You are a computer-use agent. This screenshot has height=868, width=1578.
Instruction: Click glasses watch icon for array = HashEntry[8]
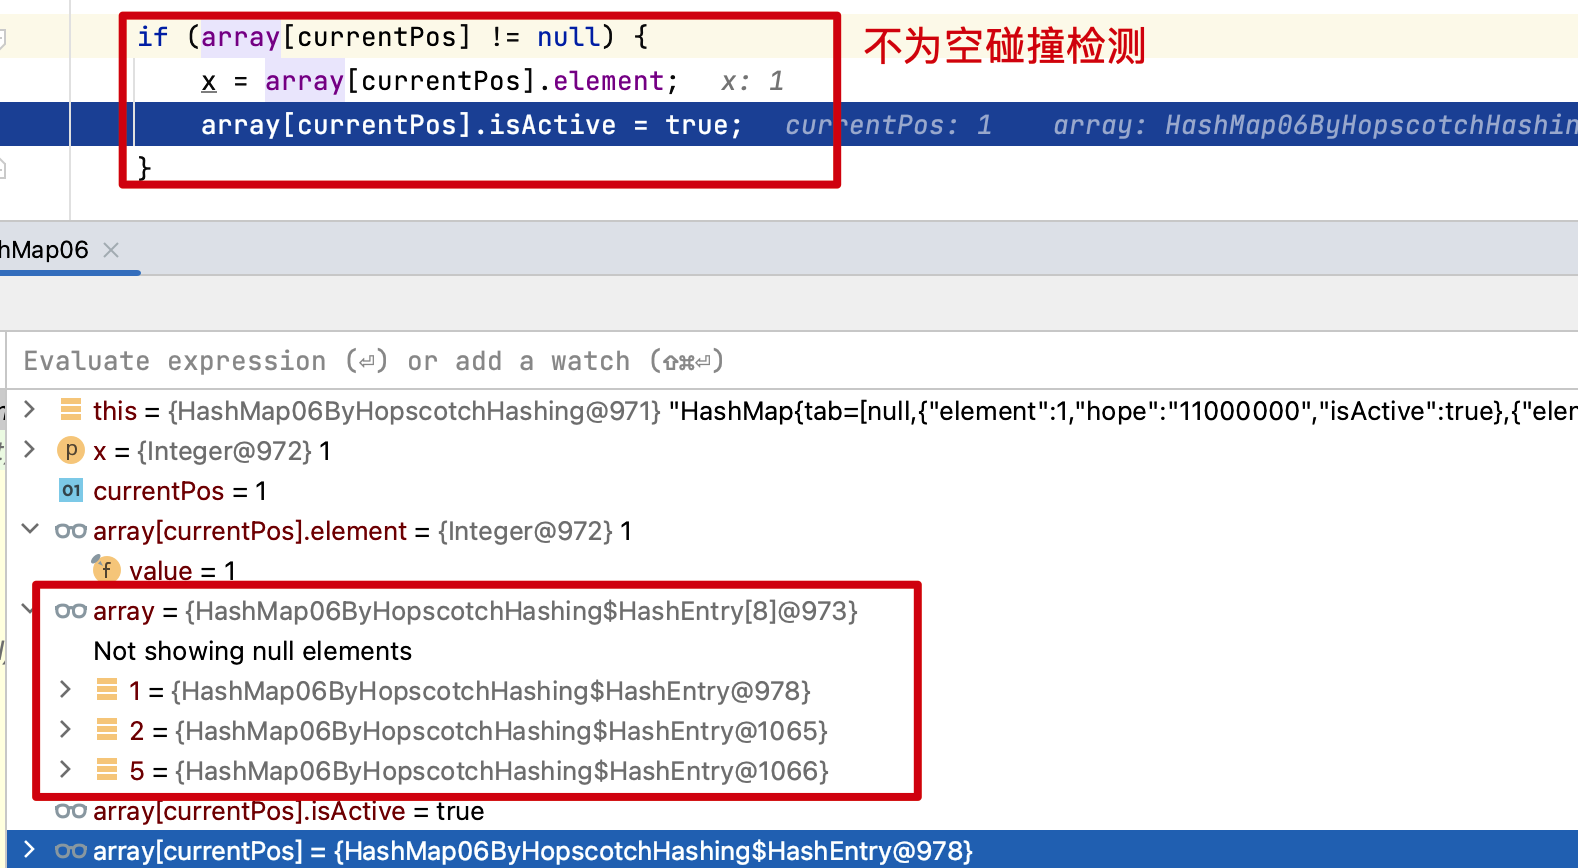[71, 610]
